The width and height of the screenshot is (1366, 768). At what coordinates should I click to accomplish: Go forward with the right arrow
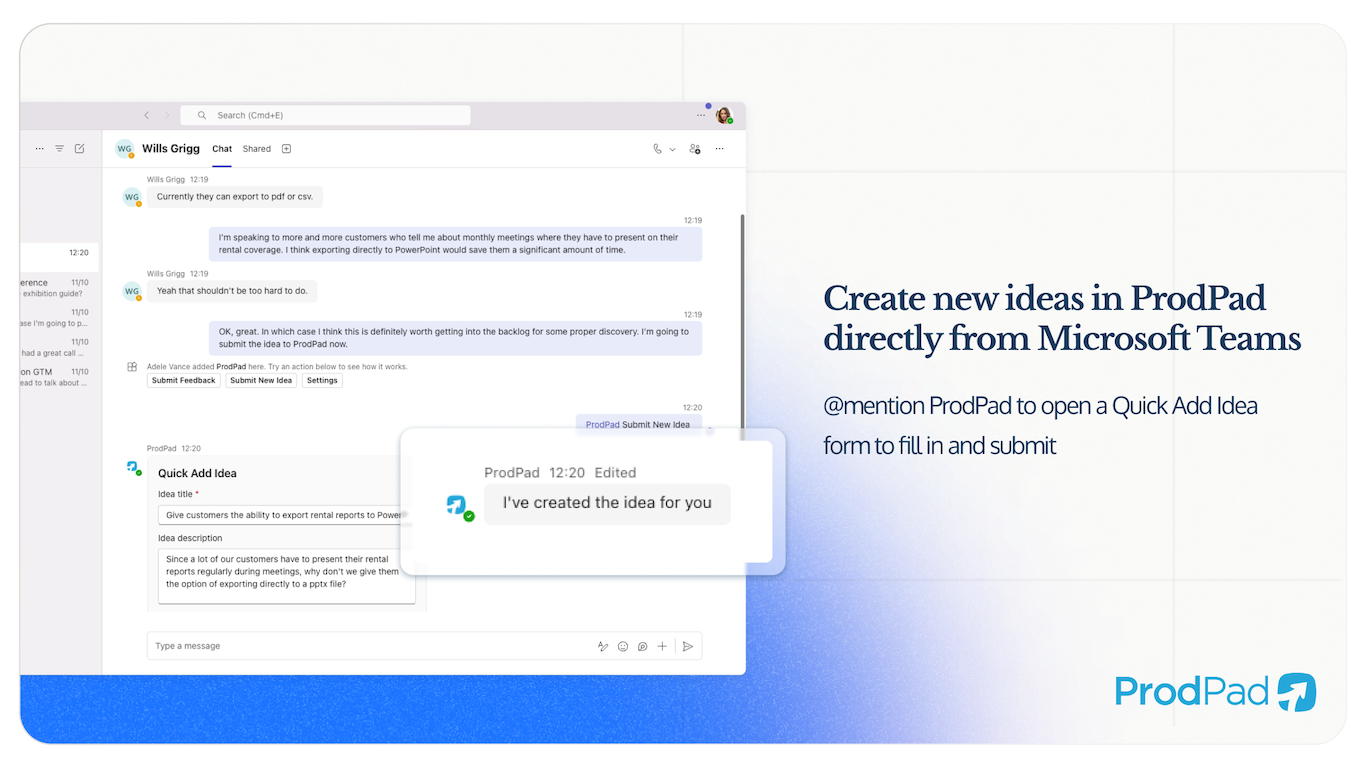167,115
